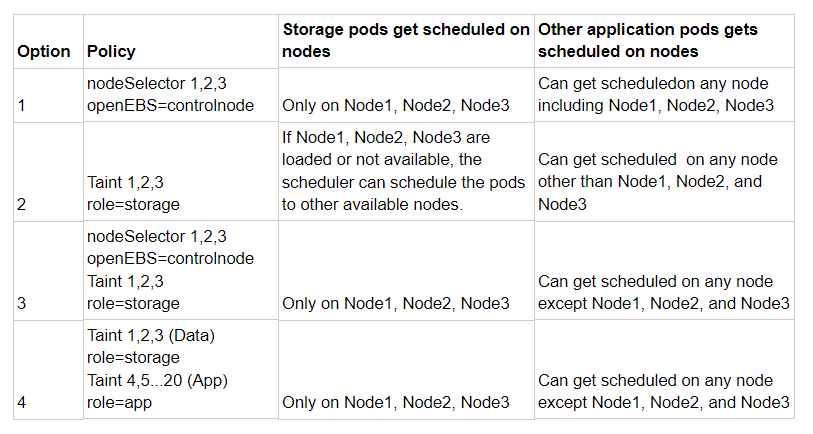Select "Only on Node1, Node2, Node3" in option 4 row
The image size is (813, 434).
tap(396, 402)
